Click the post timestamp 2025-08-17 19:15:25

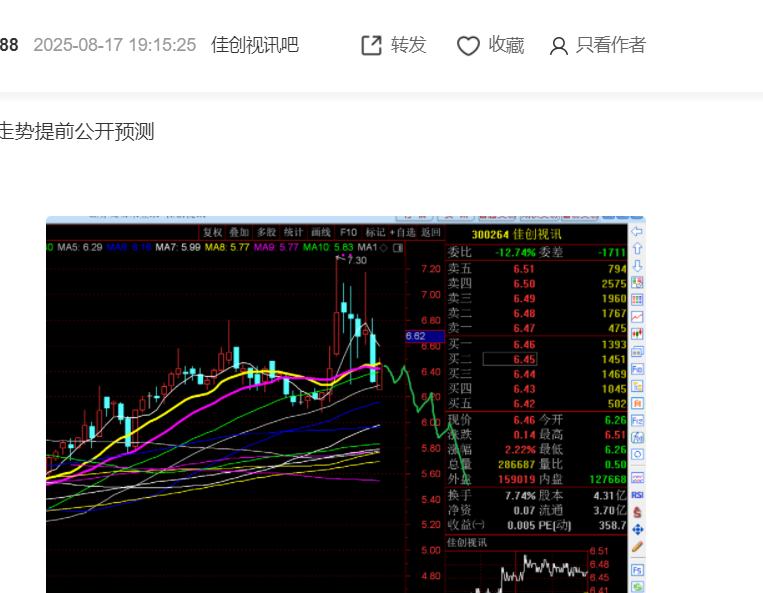[x=115, y=45]
